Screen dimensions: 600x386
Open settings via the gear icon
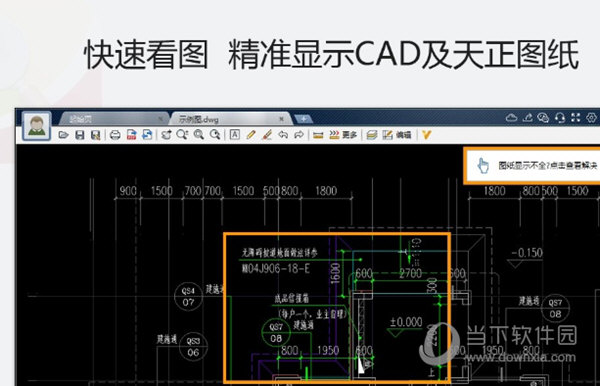click(x=592, y=117)
